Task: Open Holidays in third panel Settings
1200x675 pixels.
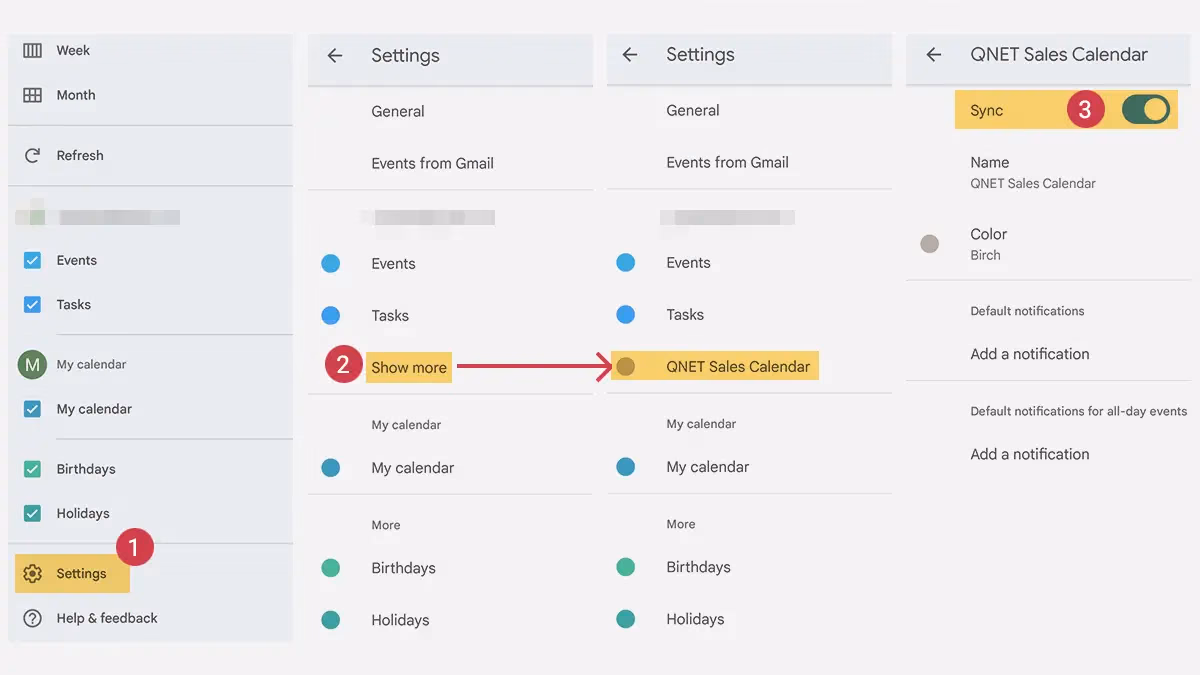Action: [695, 619]
